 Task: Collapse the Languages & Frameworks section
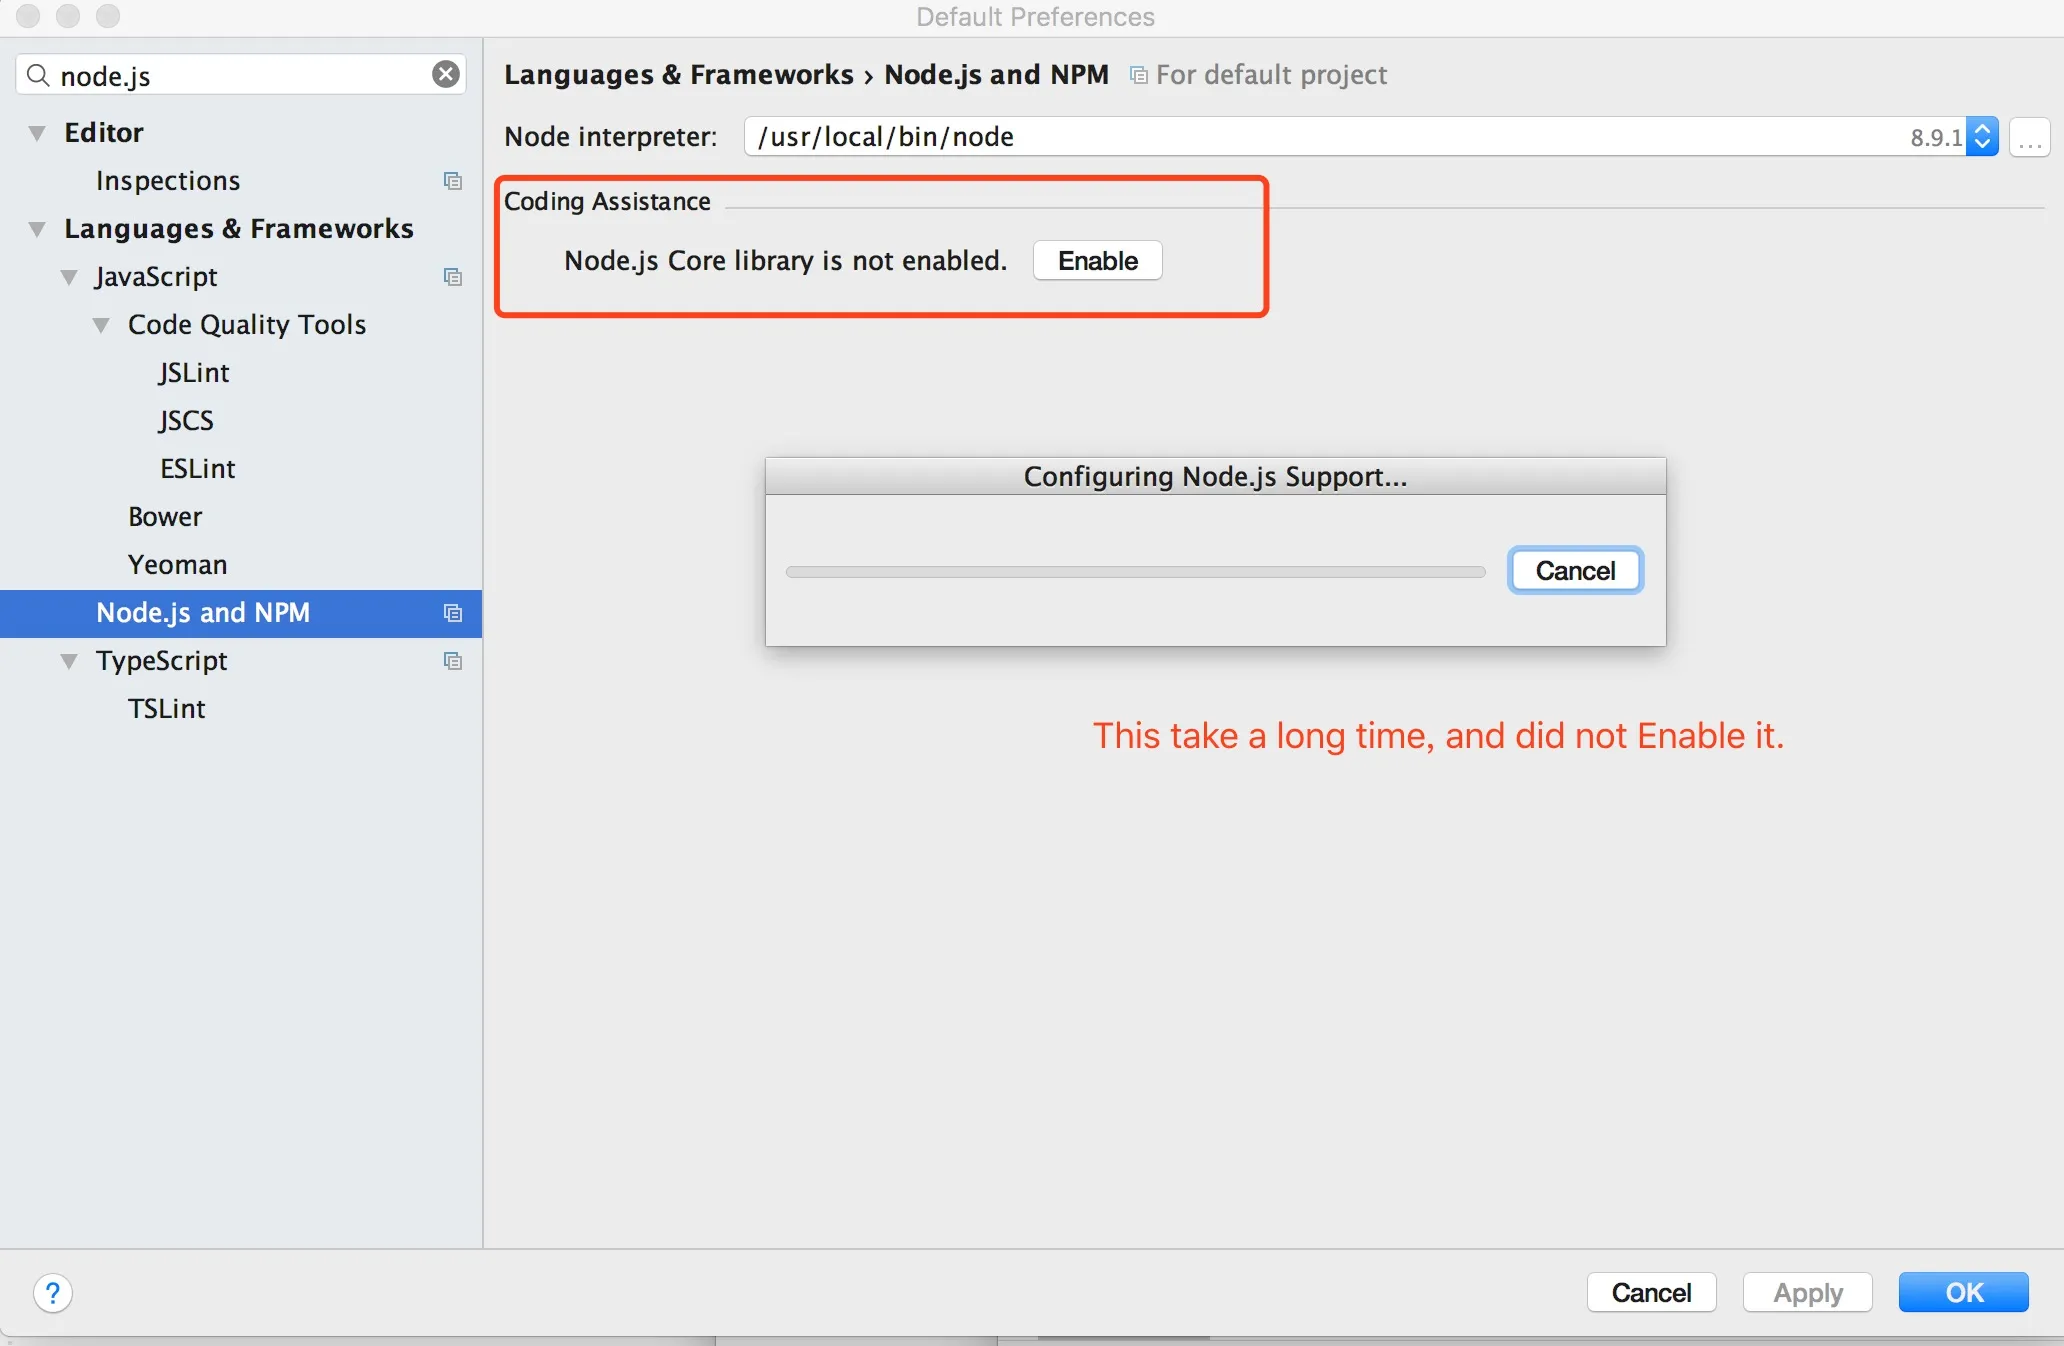(37, 229)
